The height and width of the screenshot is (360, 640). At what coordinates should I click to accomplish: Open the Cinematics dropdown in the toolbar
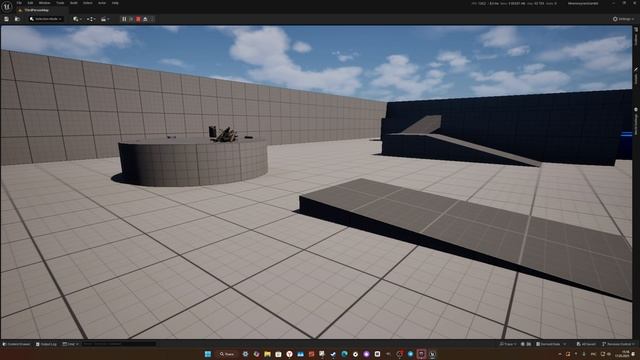(x=105, y=19)
